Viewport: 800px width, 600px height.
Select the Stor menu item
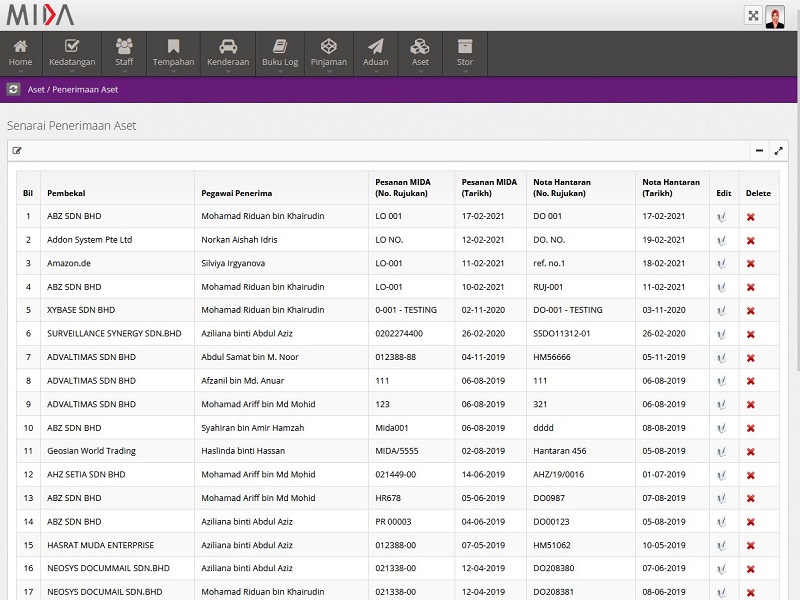465,53
